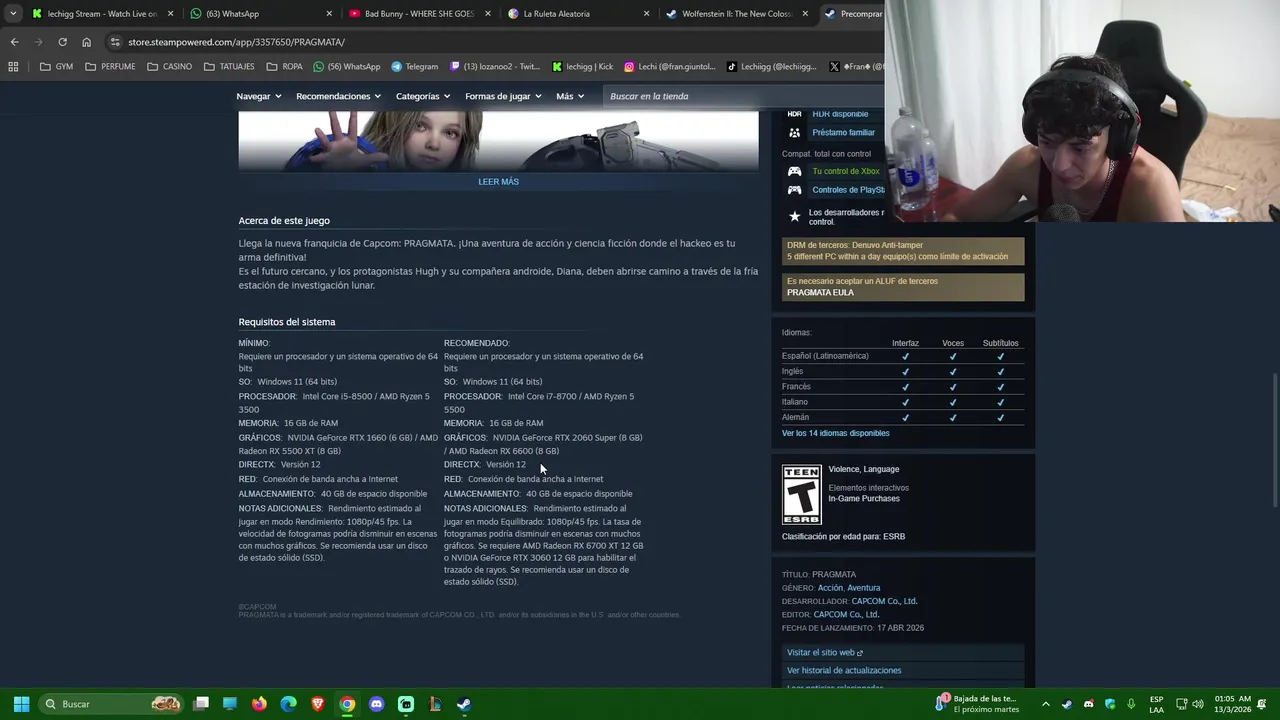Screen dimensions: 1280x720
Task: Open Firefox from the taskbar
Action: point(260,704)
